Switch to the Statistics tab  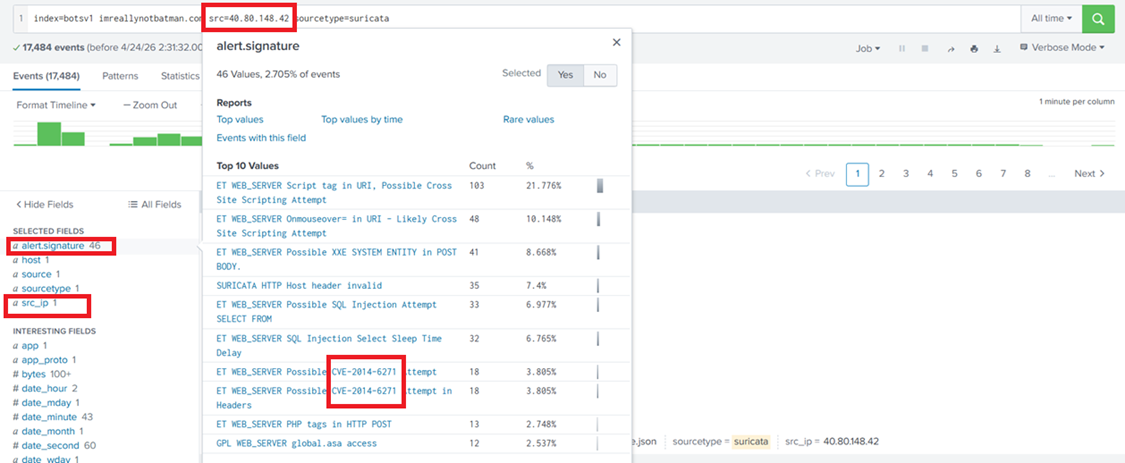[x=180, y=75]
